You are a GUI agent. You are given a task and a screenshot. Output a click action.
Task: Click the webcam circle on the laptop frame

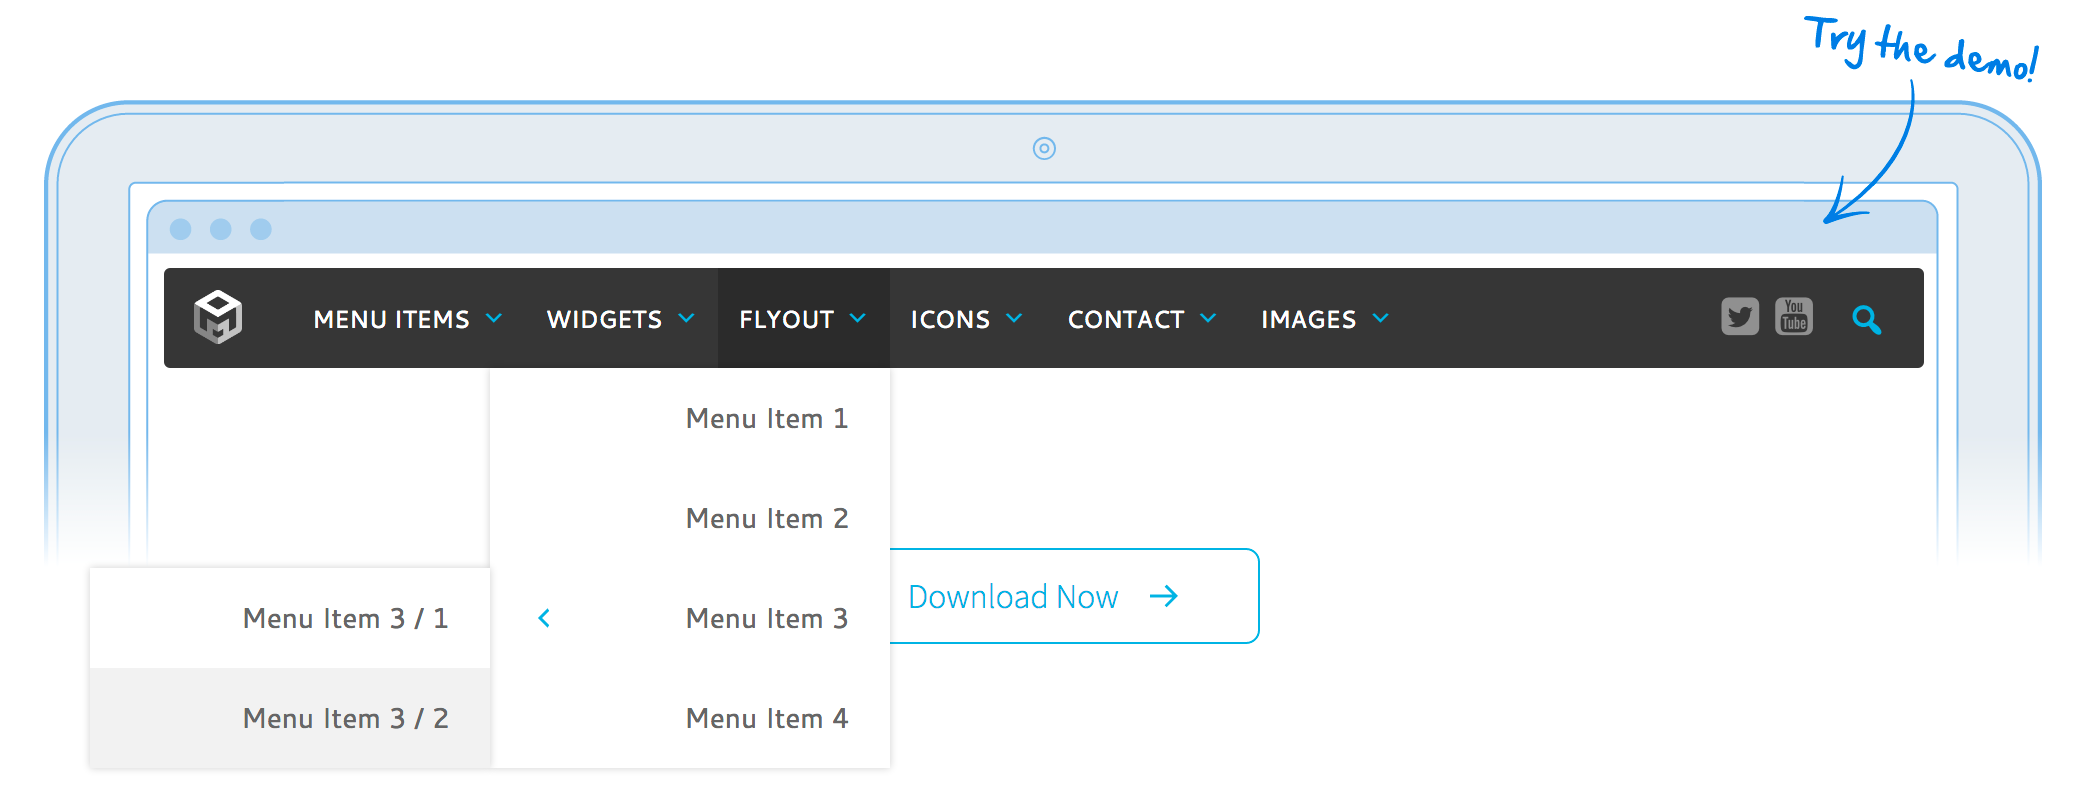1044,149
